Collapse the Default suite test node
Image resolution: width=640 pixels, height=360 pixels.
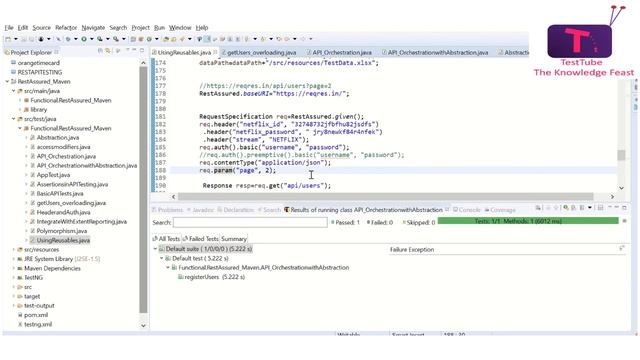[155, 249]
